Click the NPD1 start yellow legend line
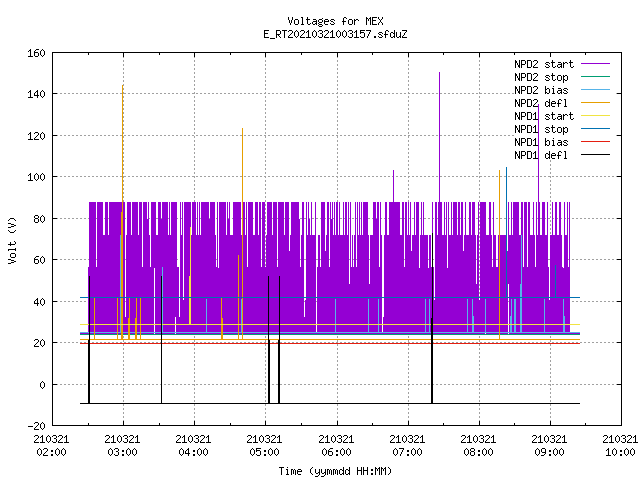Image resolution: width=640 pixels, height=480 pixels. click(595, 116)
